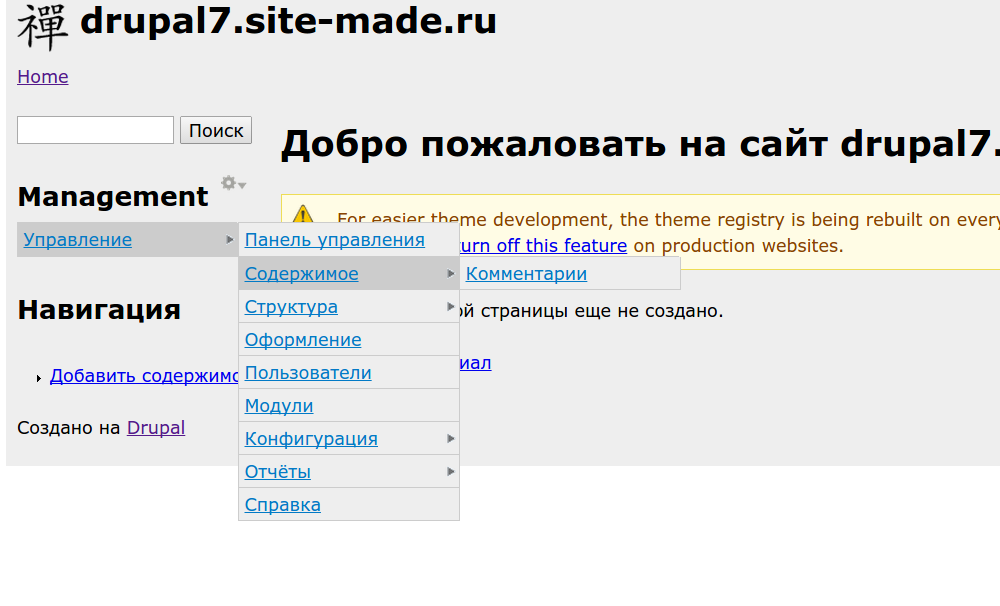Expand the Отчёты submenu arrow

451,472
